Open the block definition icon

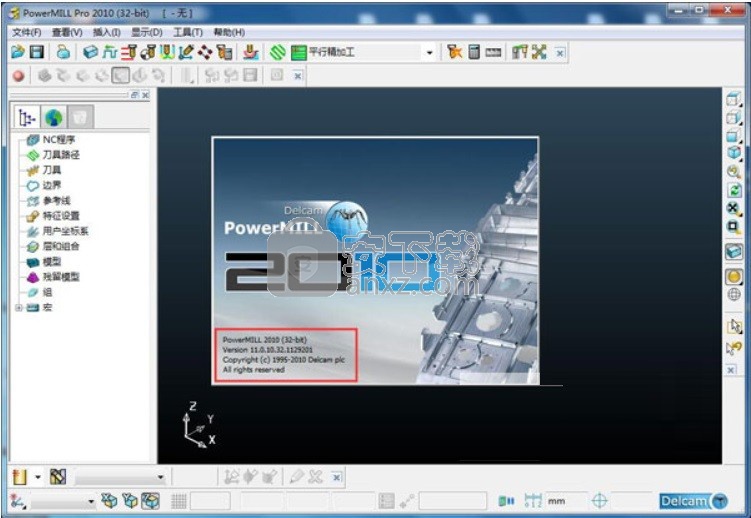tap(91, 52)
